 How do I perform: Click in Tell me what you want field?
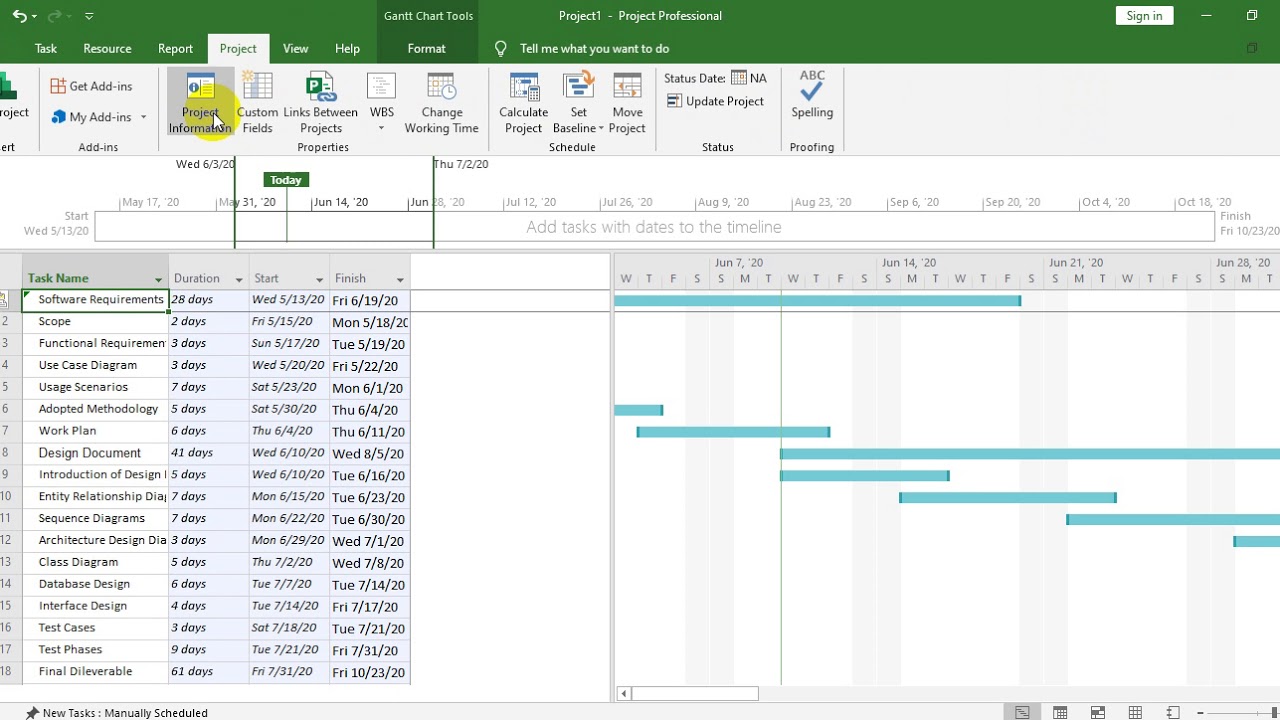tap(595, 48)
